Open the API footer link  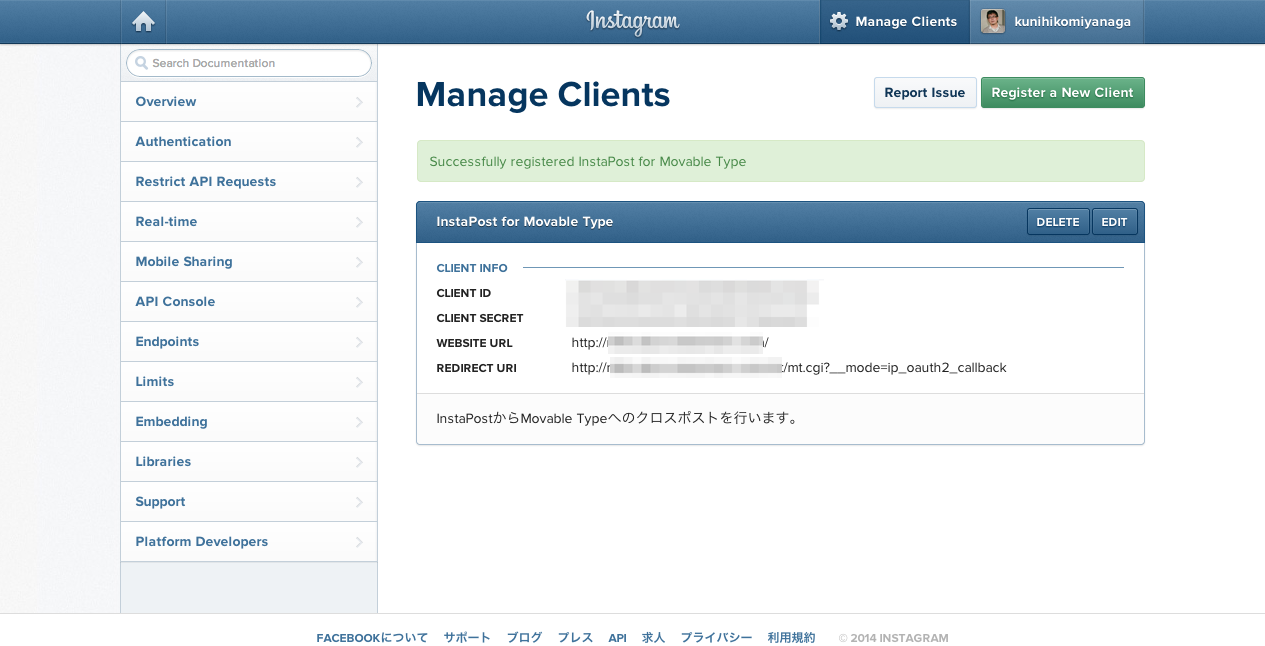(618, 638)
